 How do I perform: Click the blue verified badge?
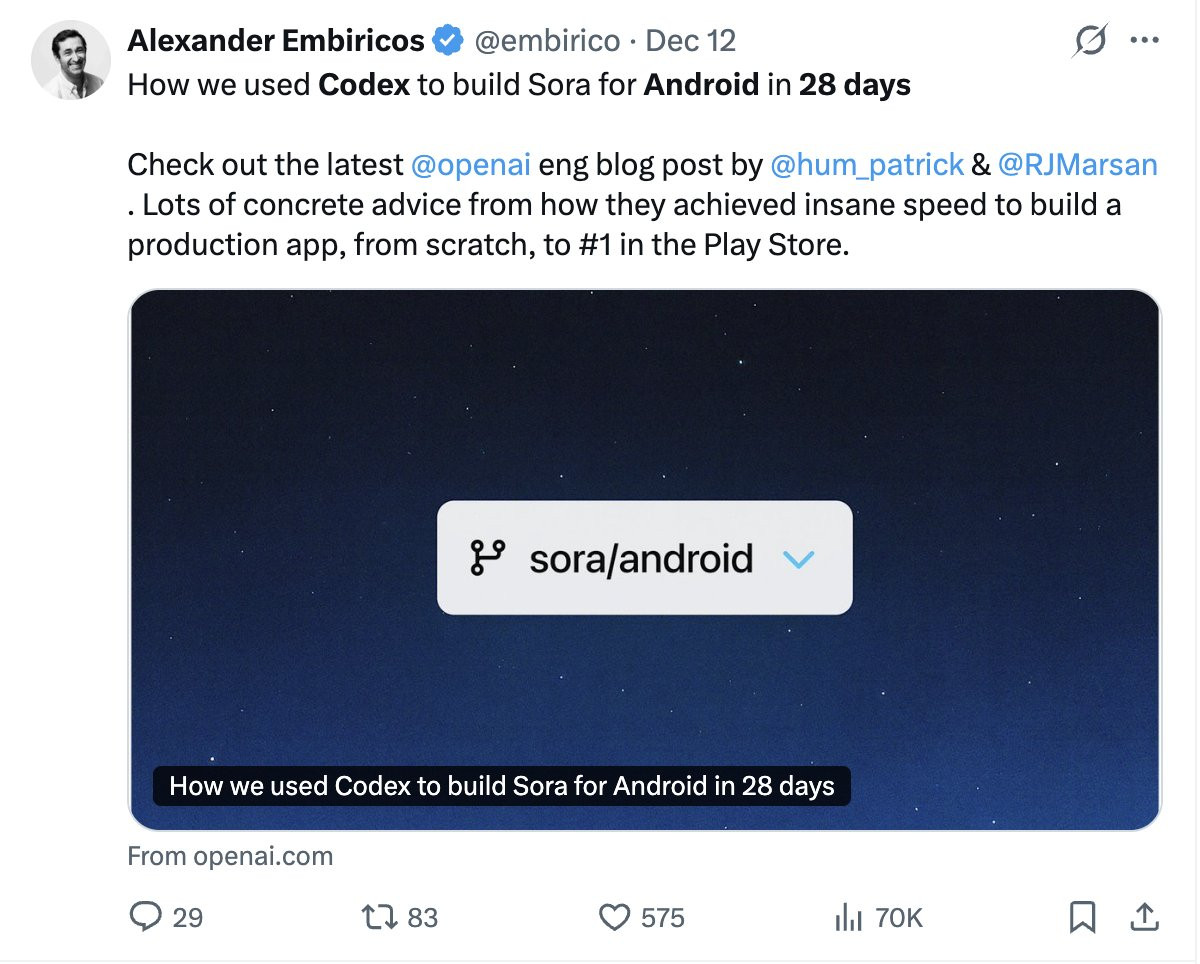[447, 41]
